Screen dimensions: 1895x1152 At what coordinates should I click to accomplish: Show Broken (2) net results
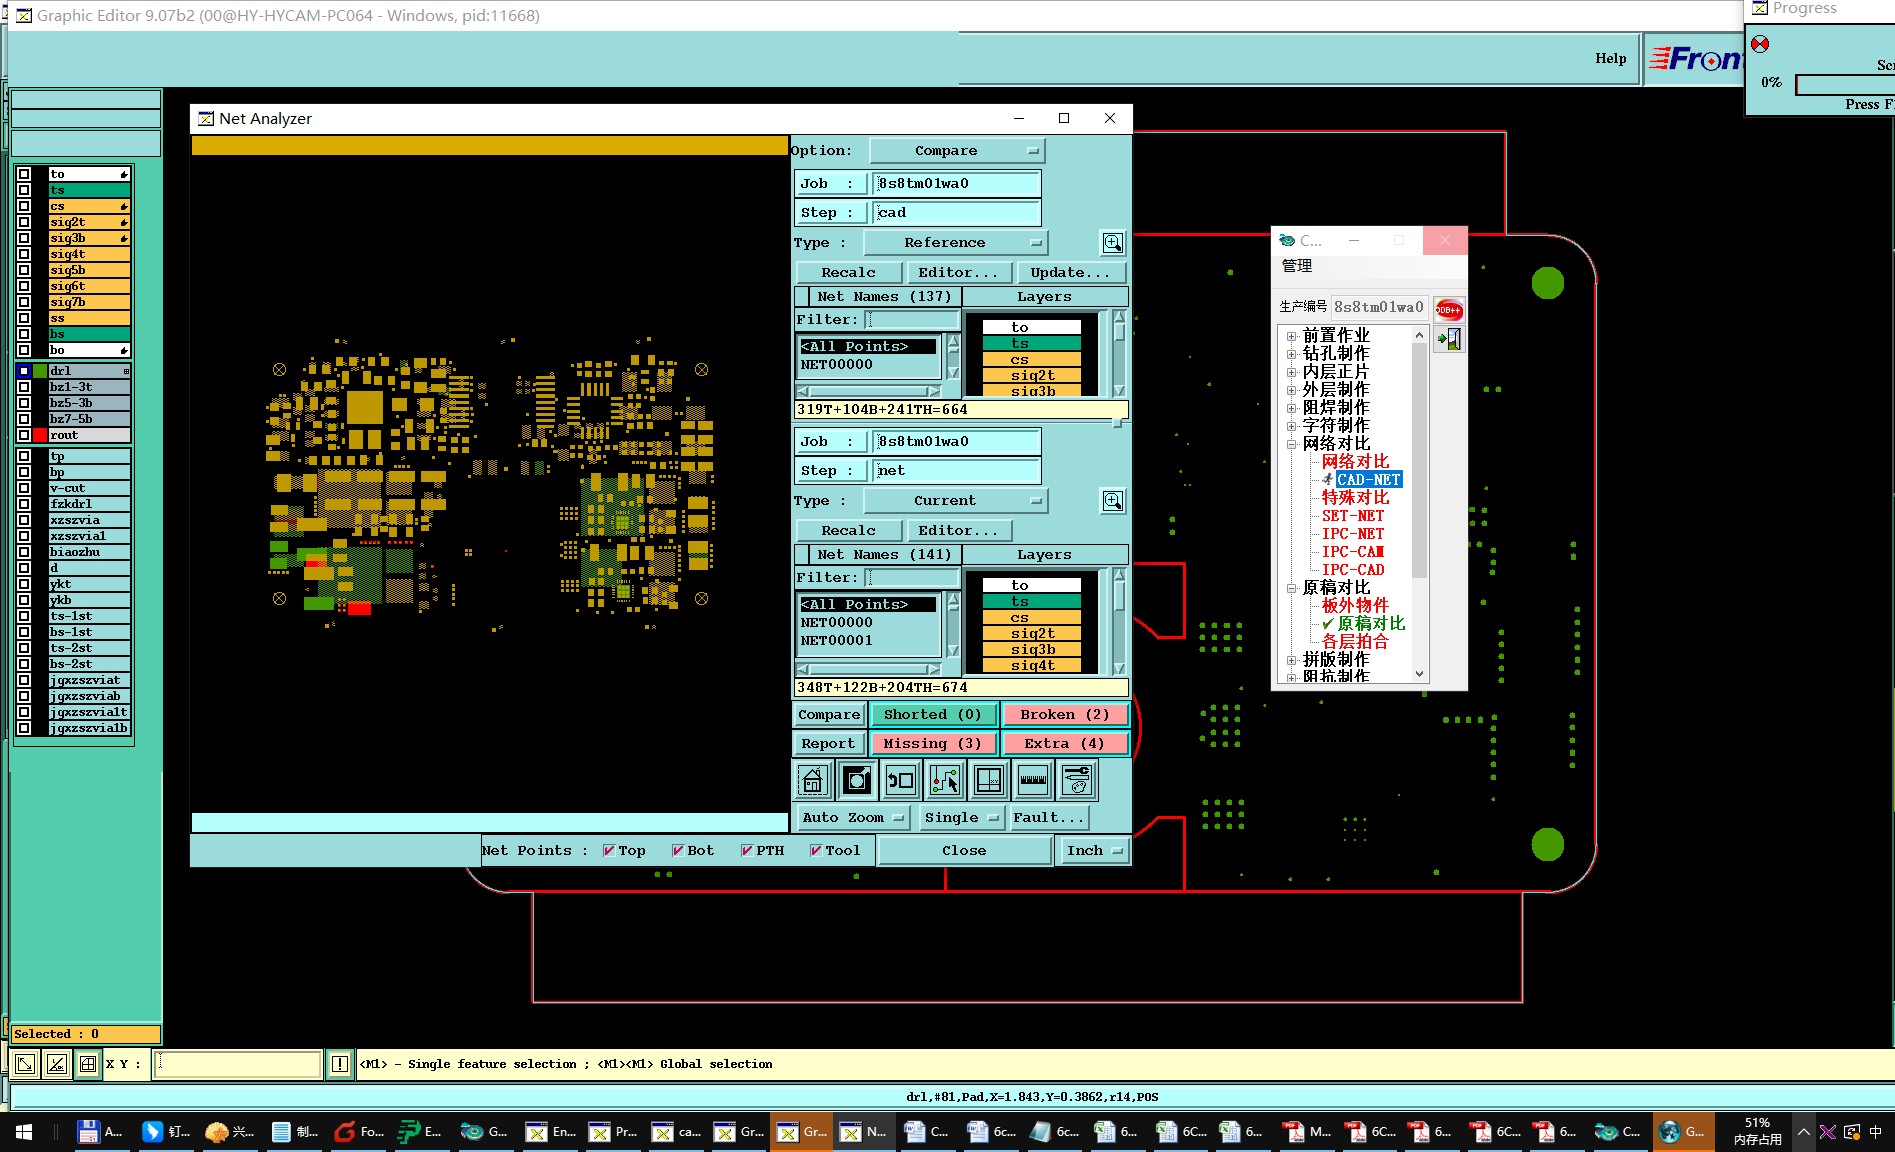click(1064, 715)
